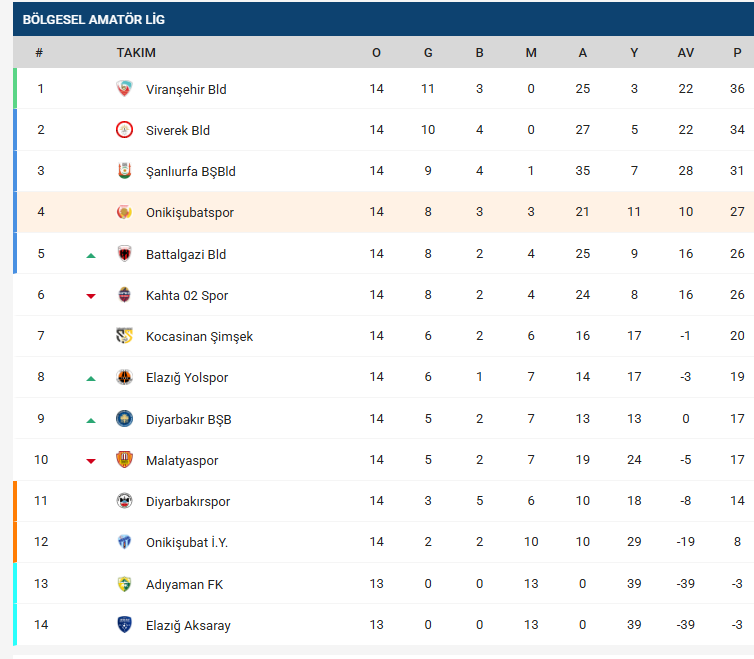This screenshot has width=754, height=659.
Task: Click the Kahta 02 Spor logo
Action: (x=124, y=295)
